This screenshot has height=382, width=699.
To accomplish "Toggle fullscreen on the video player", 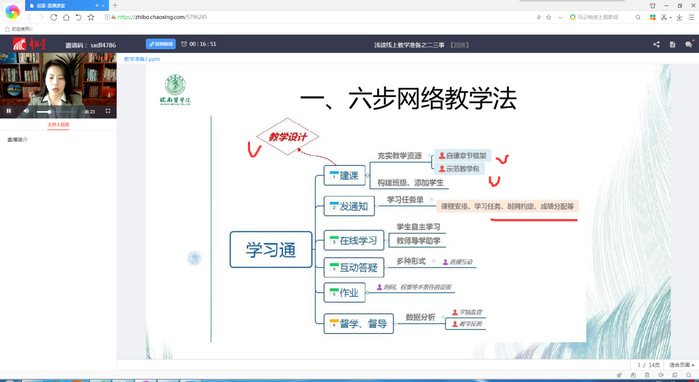I will click(x=108, y=111).
